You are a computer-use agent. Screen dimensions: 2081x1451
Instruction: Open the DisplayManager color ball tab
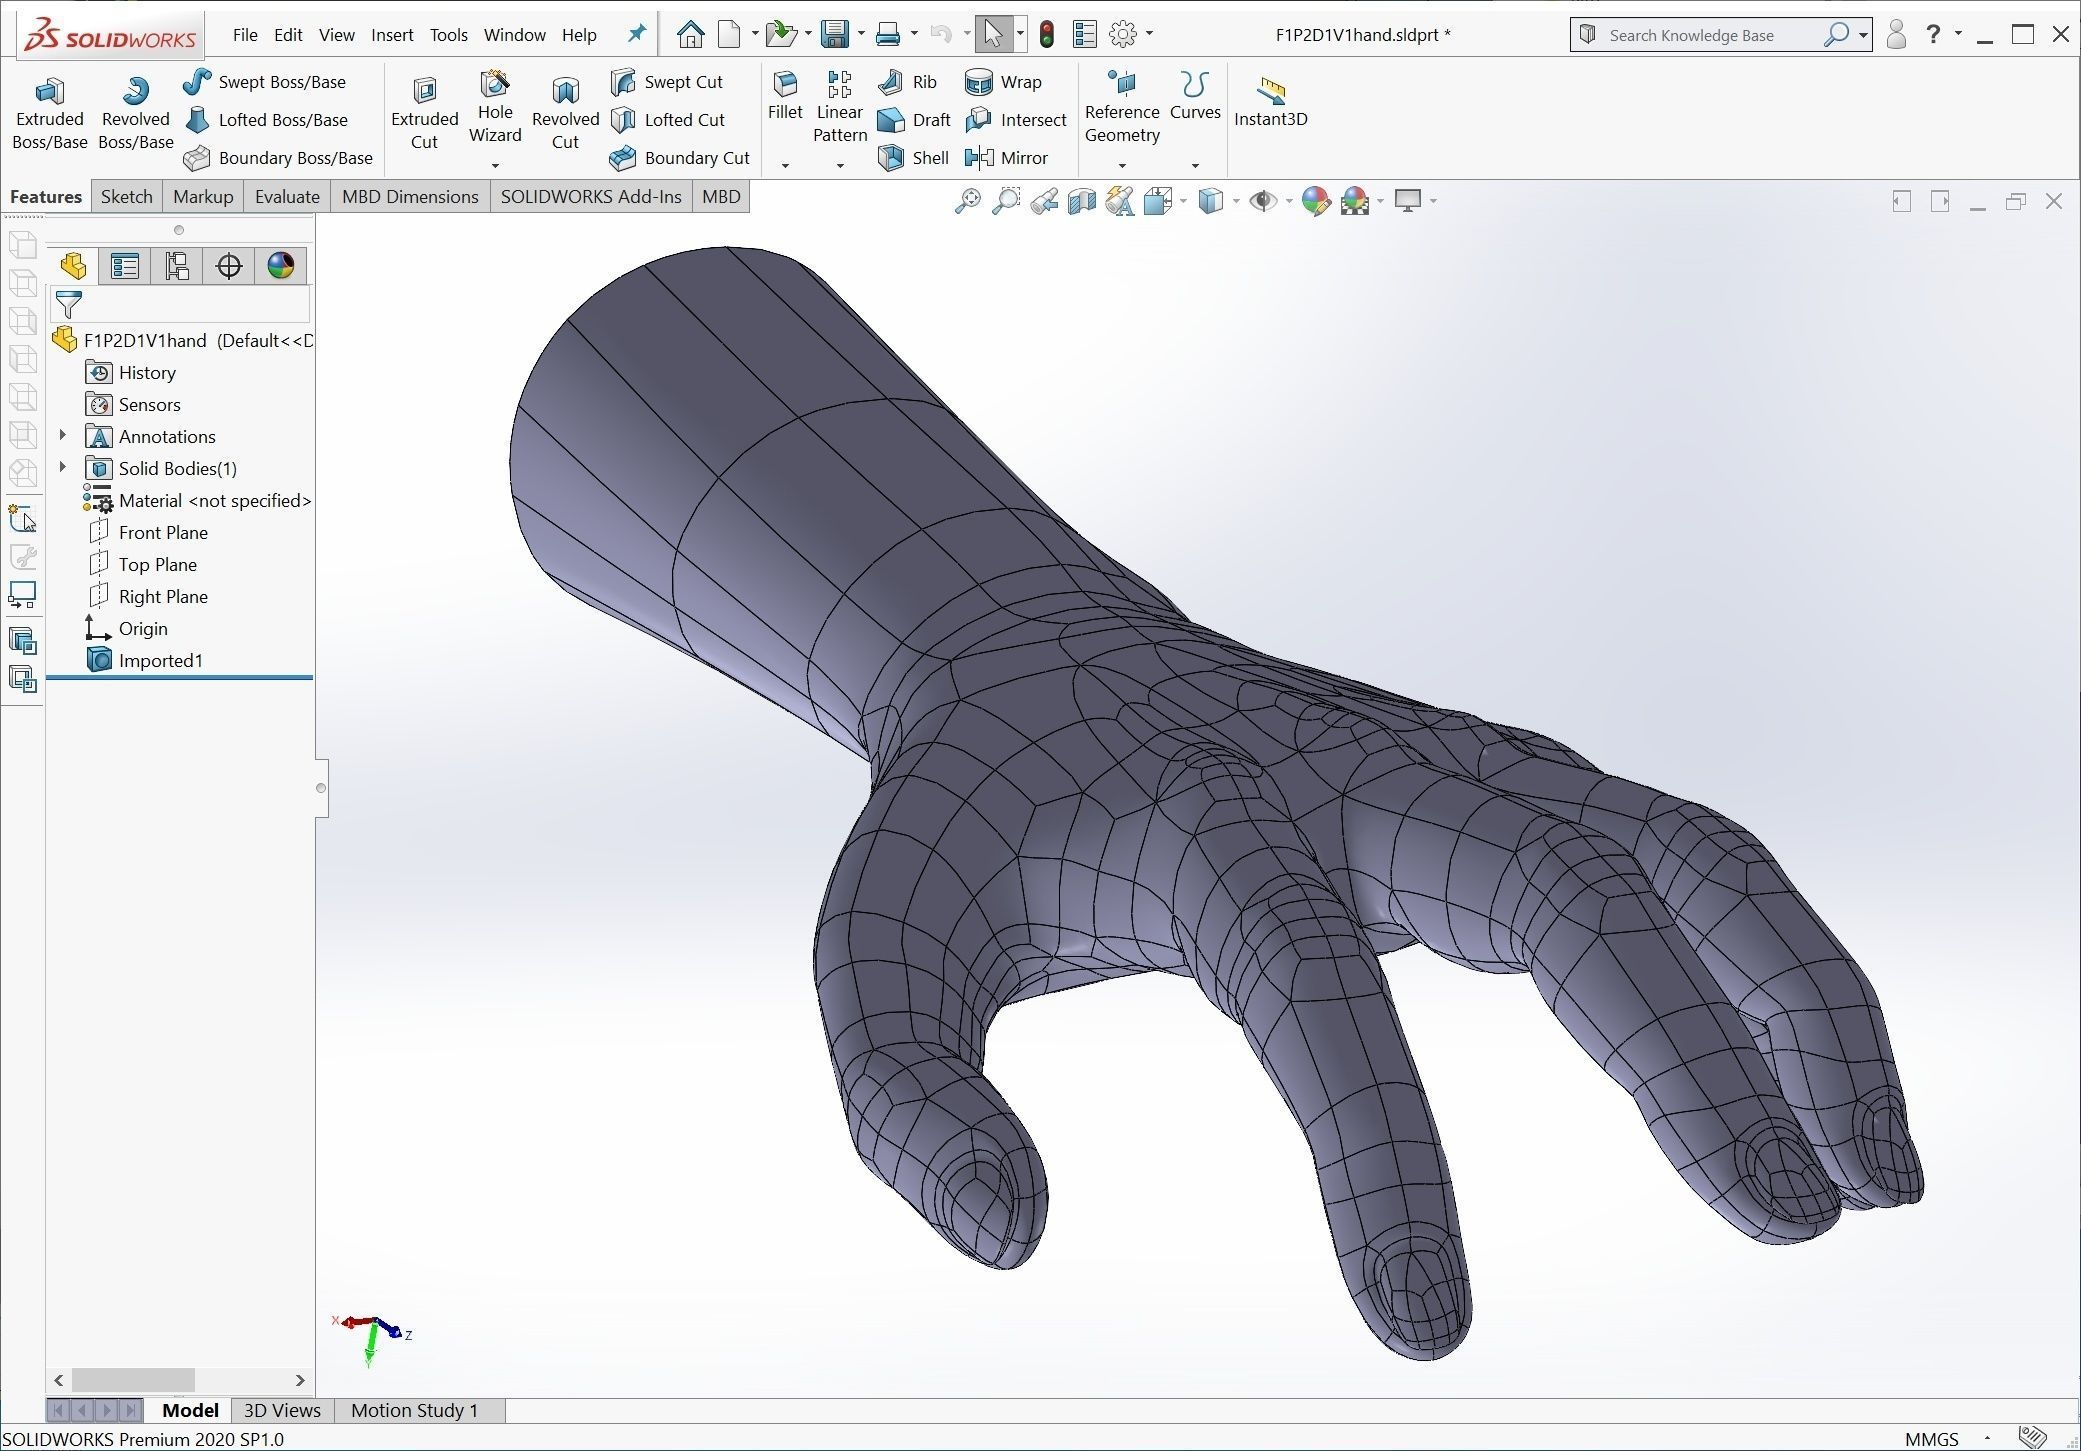coord(281,266)
